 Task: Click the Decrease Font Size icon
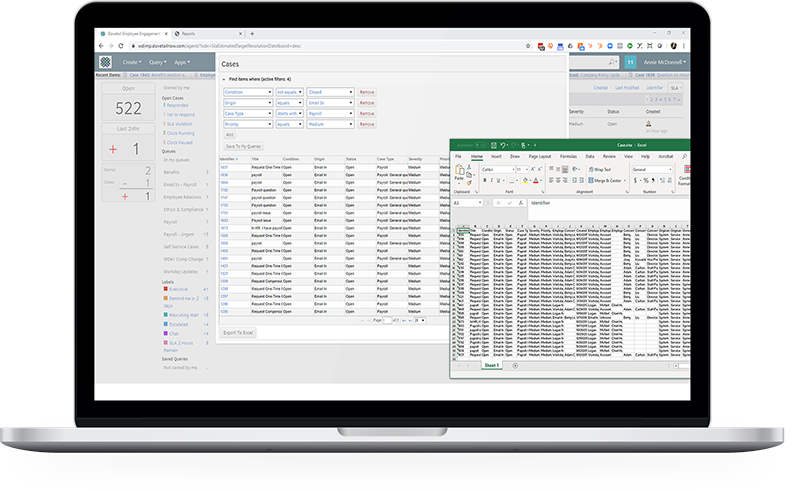(540, 169)
